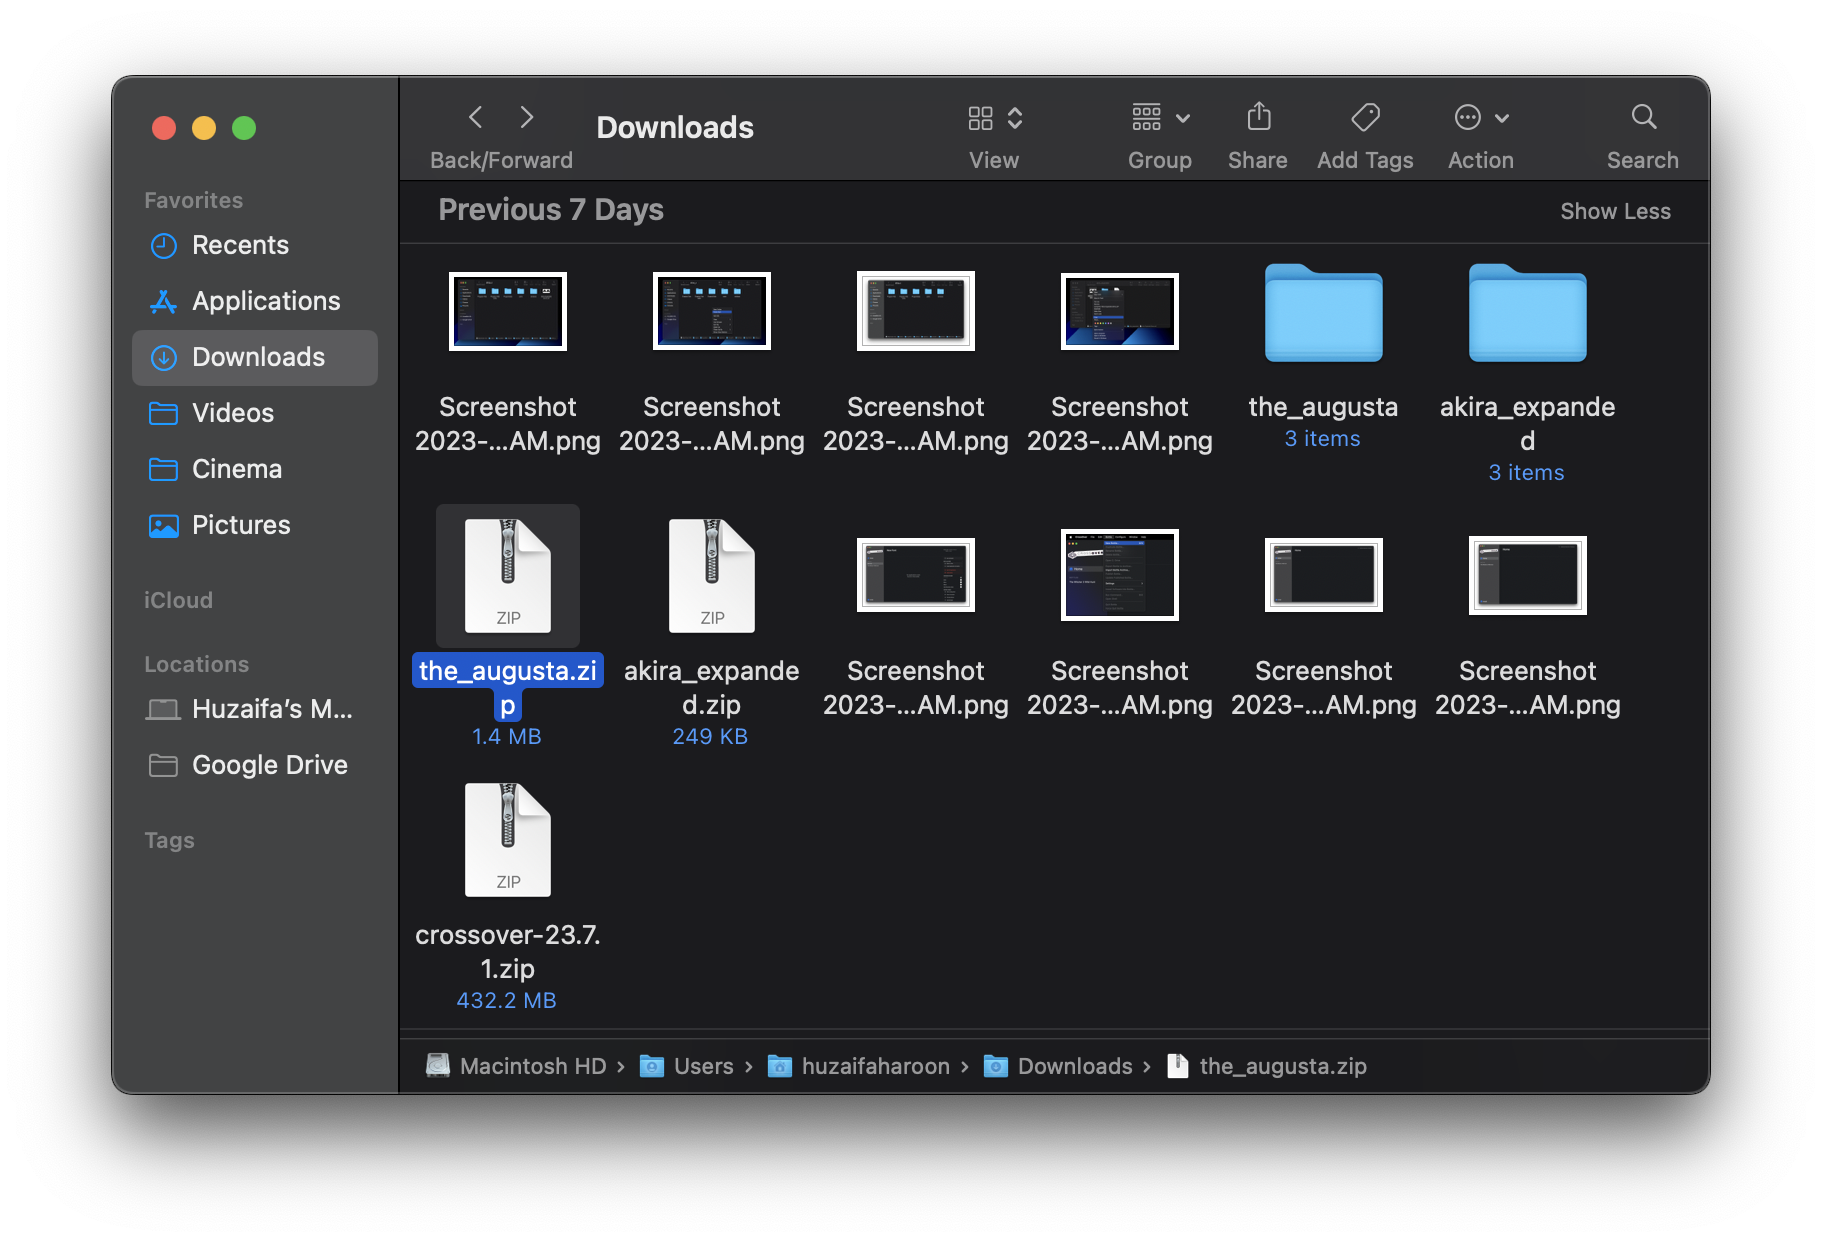Open the Search magnifier icon

click(x=1643, y=118)
